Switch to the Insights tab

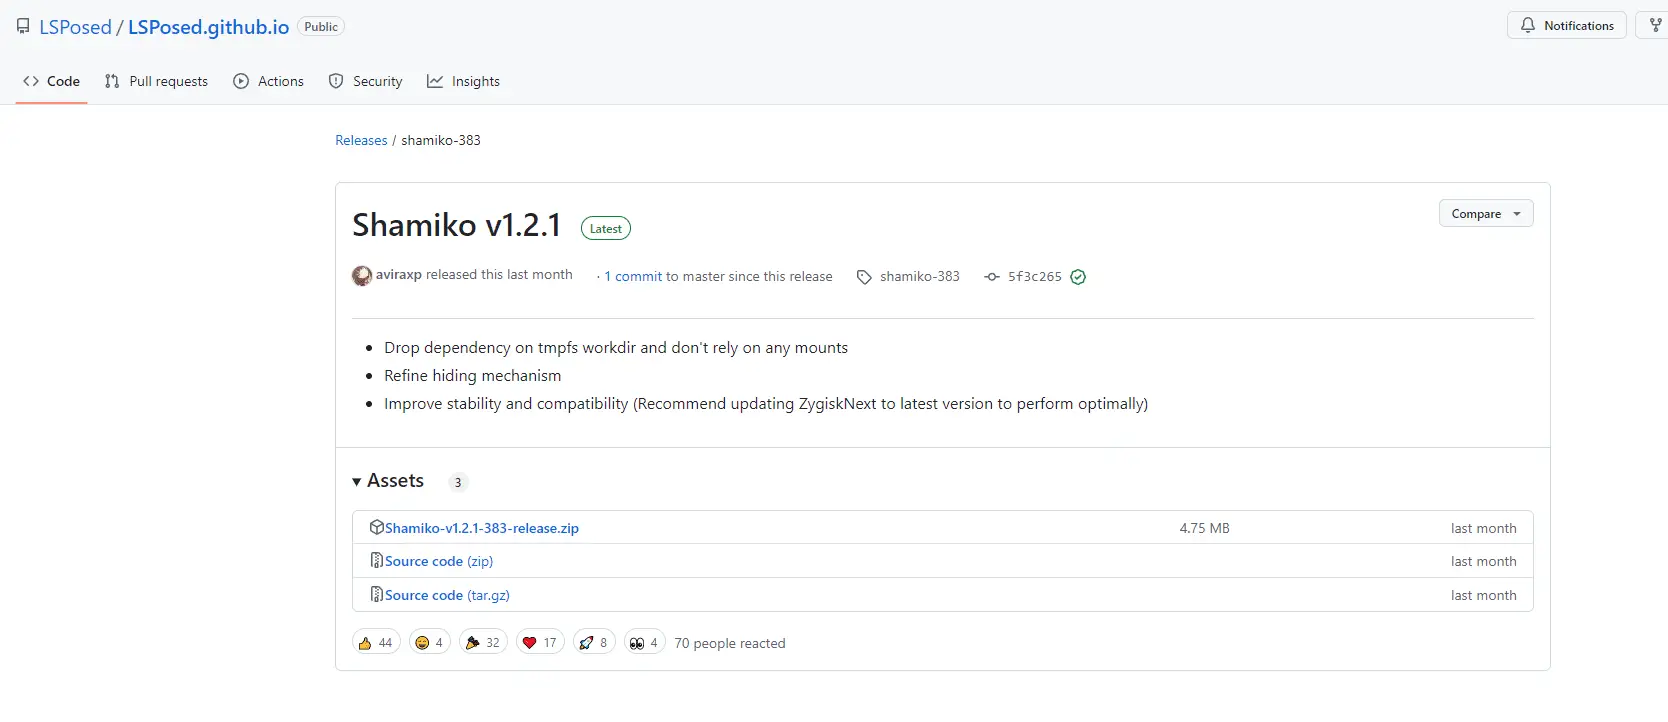click(464, 81)
